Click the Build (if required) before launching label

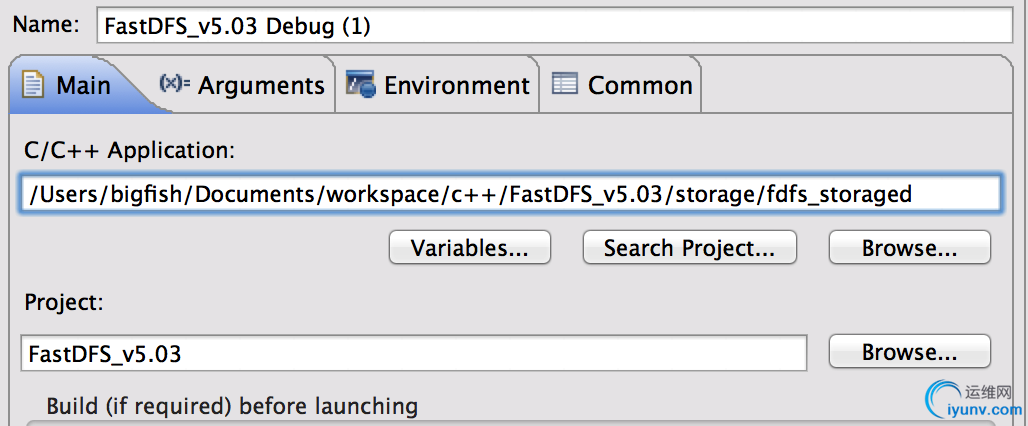[x=232, y=406]
